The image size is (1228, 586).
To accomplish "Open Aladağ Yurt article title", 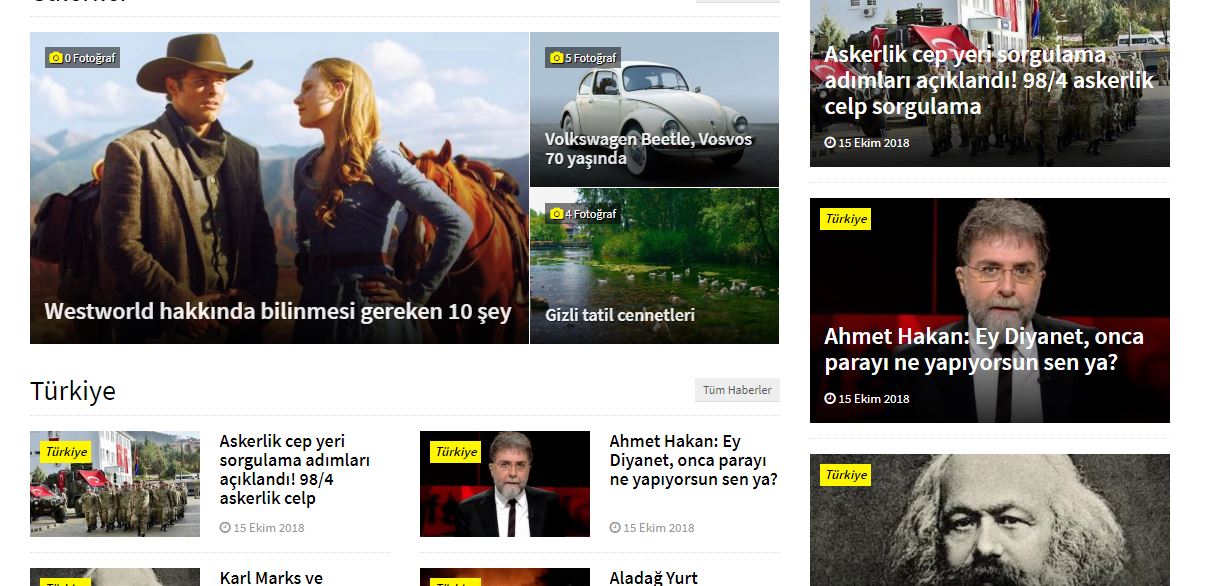I will (x=653, y=578).
